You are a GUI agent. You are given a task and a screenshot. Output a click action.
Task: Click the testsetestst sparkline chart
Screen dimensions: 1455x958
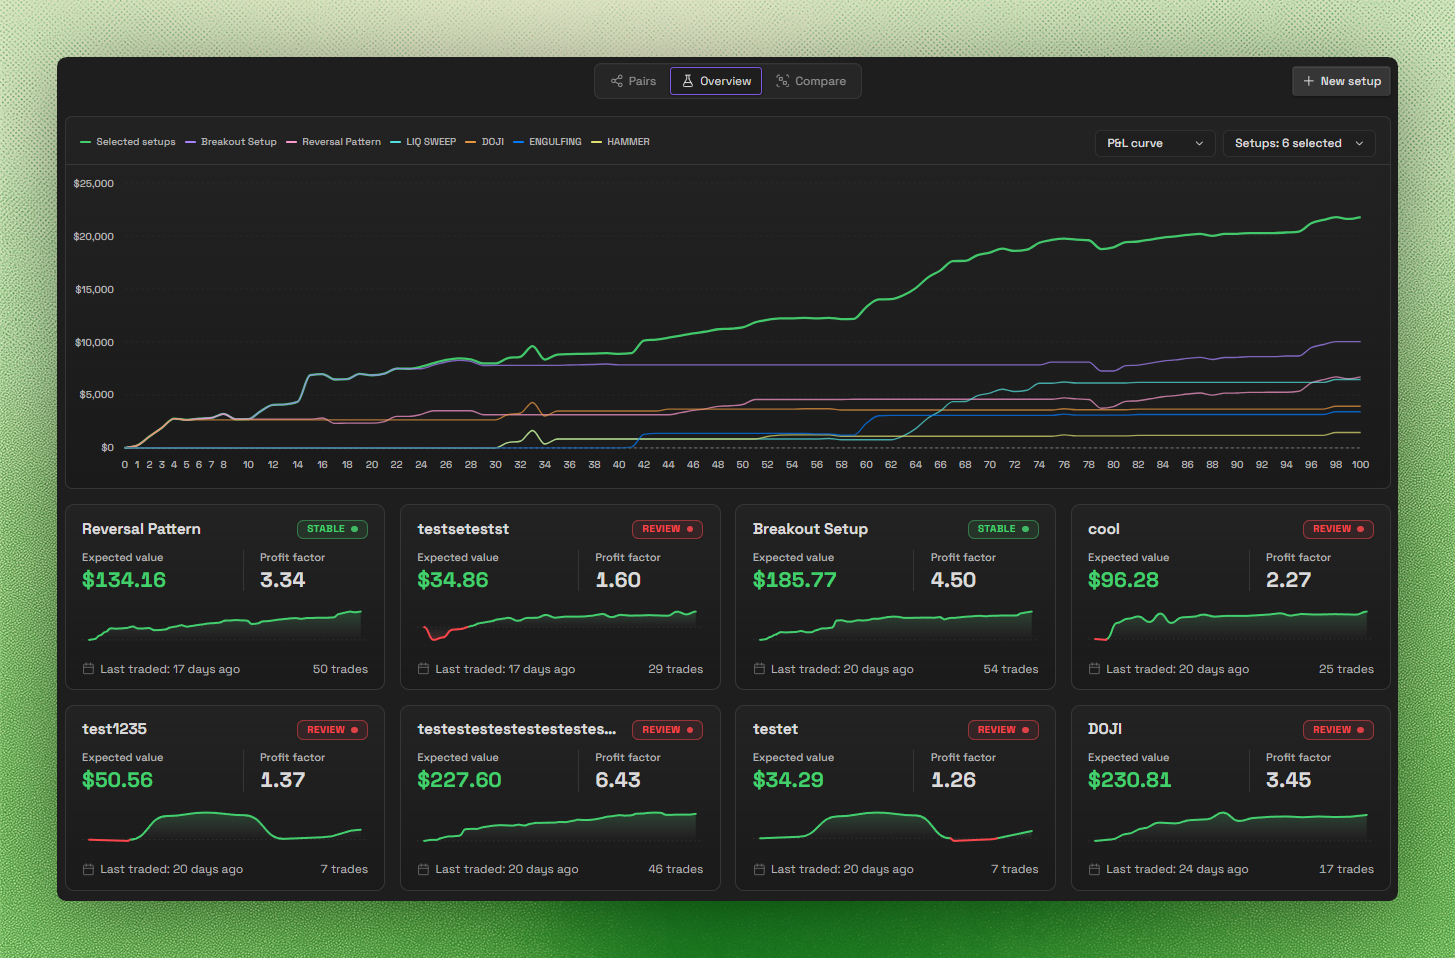click(560, 625)
